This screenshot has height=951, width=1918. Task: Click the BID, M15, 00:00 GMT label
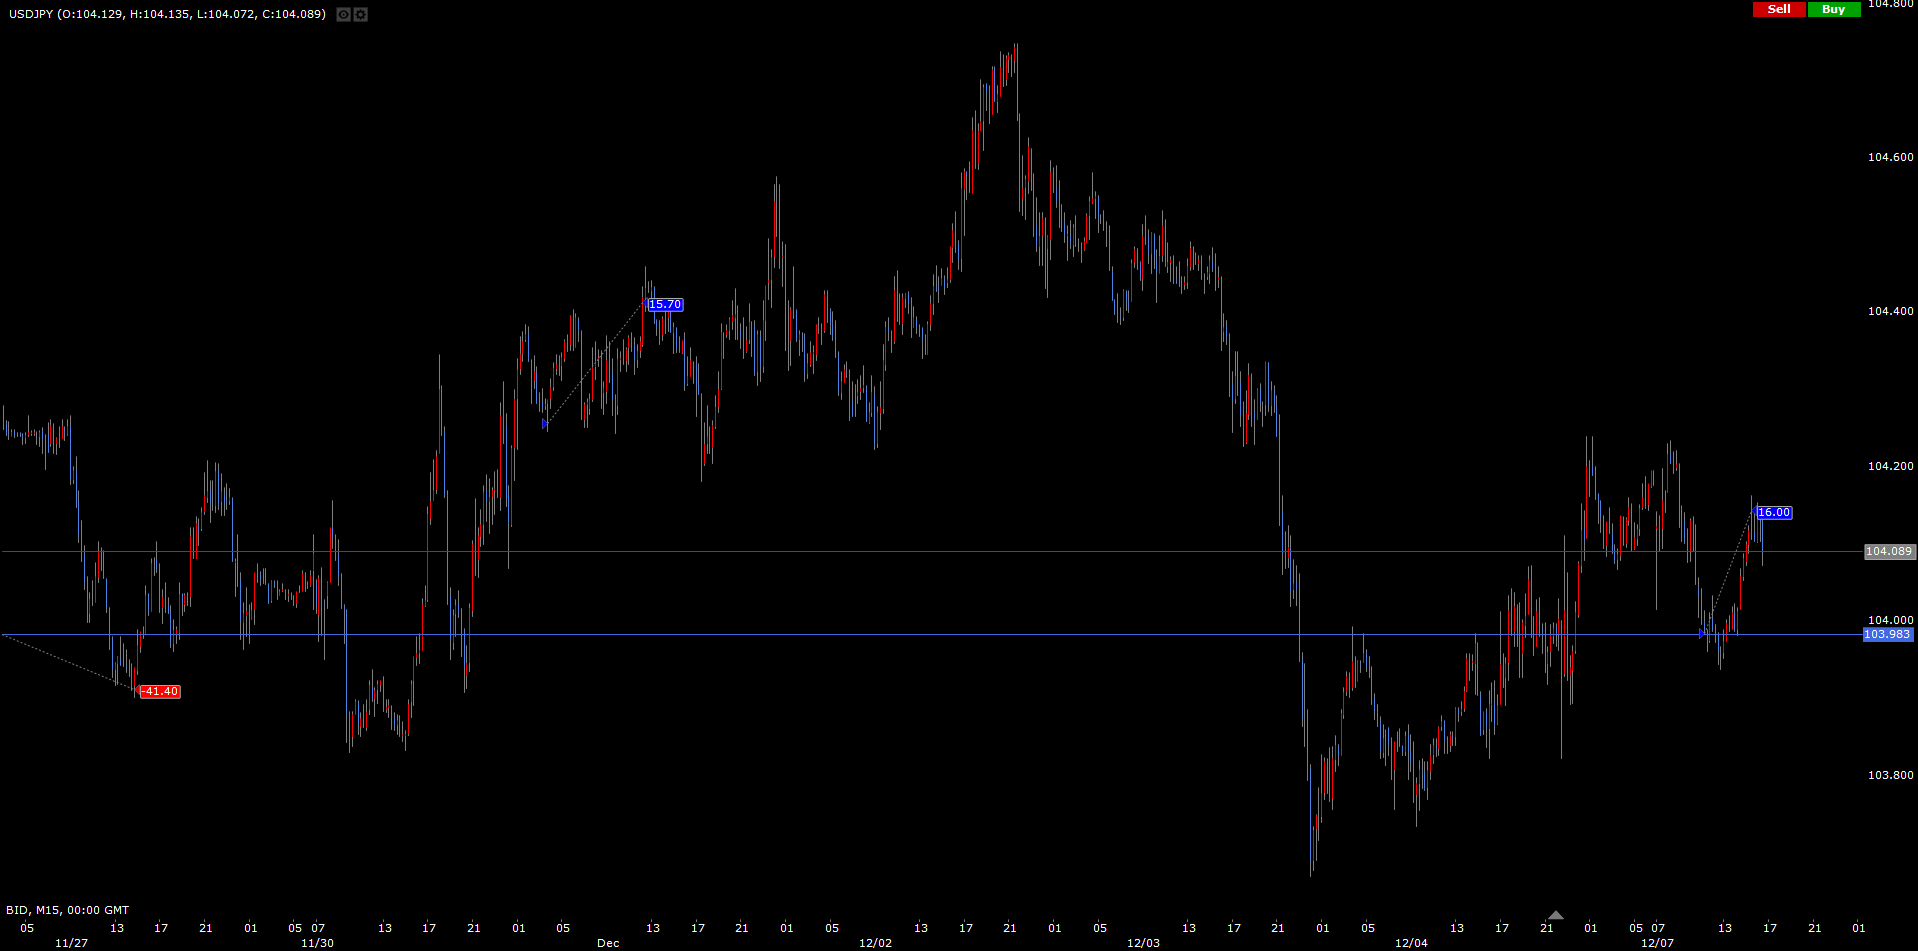[67, 910]
